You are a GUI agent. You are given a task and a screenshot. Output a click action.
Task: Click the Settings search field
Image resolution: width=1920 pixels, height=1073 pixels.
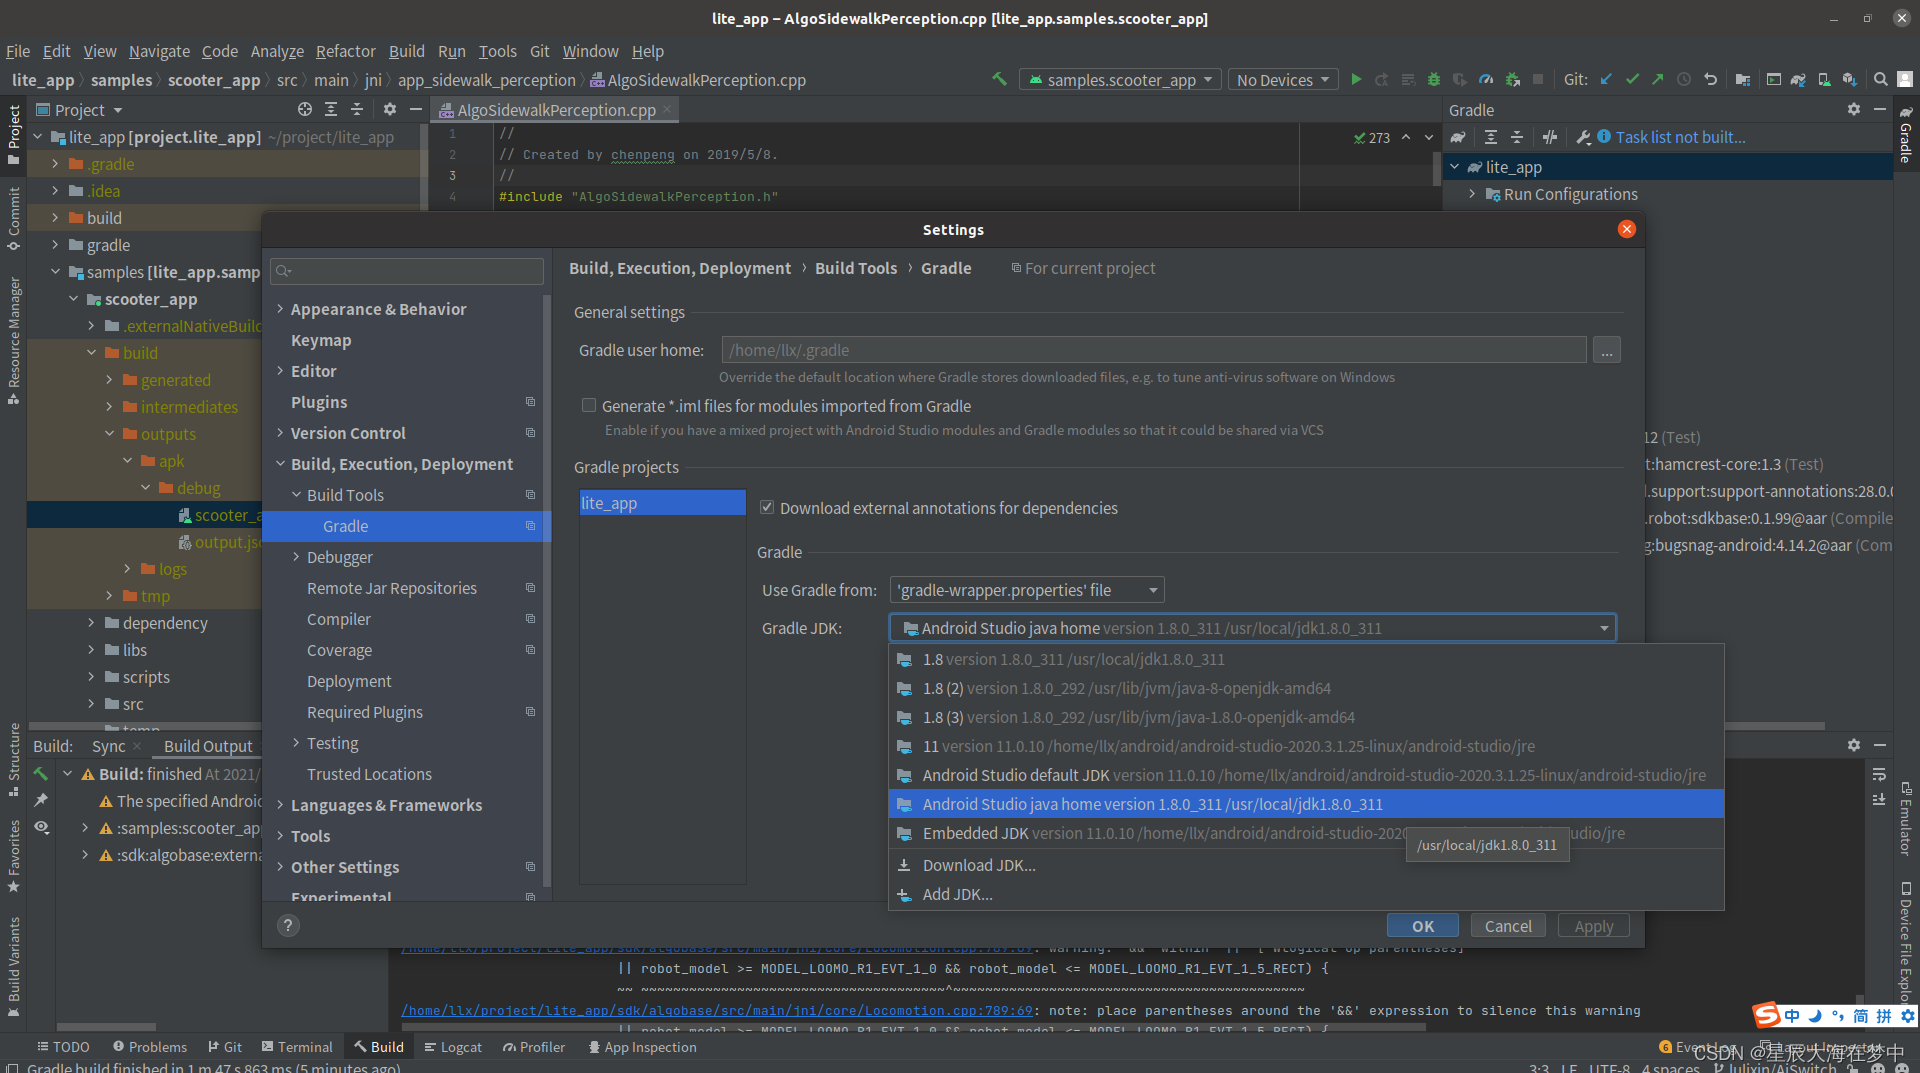pyautogui.click(x=407, y=271)
